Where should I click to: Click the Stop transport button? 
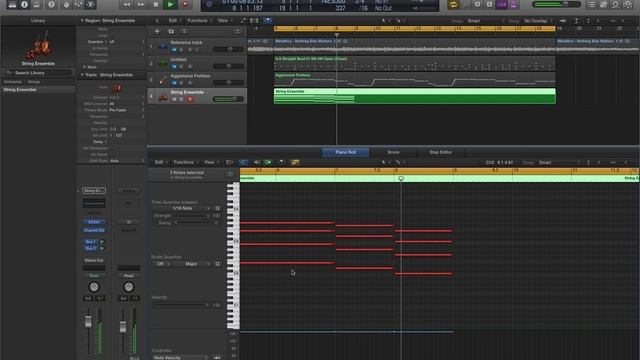(x=156, y=4)
